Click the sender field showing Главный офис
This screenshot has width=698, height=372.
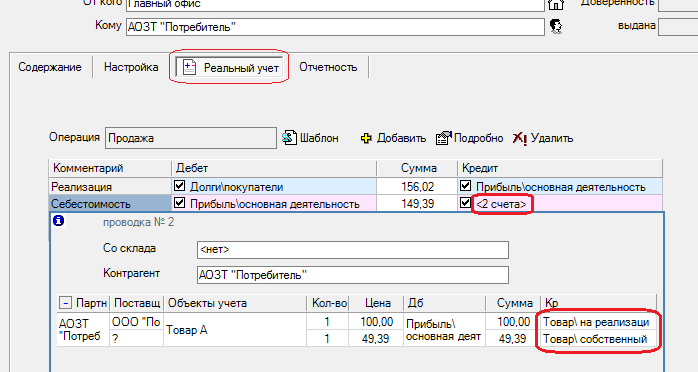(335, 5)
